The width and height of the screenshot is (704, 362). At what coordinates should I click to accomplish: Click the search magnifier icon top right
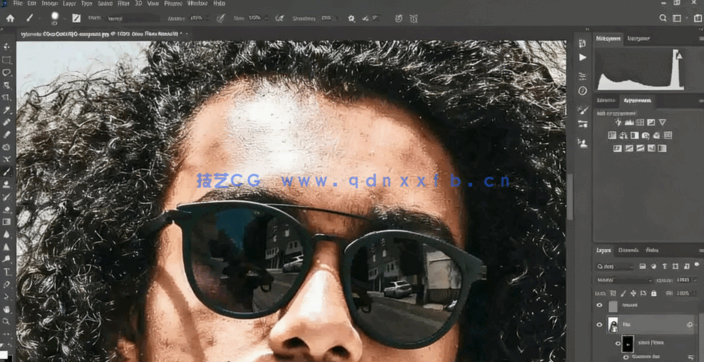663,18
